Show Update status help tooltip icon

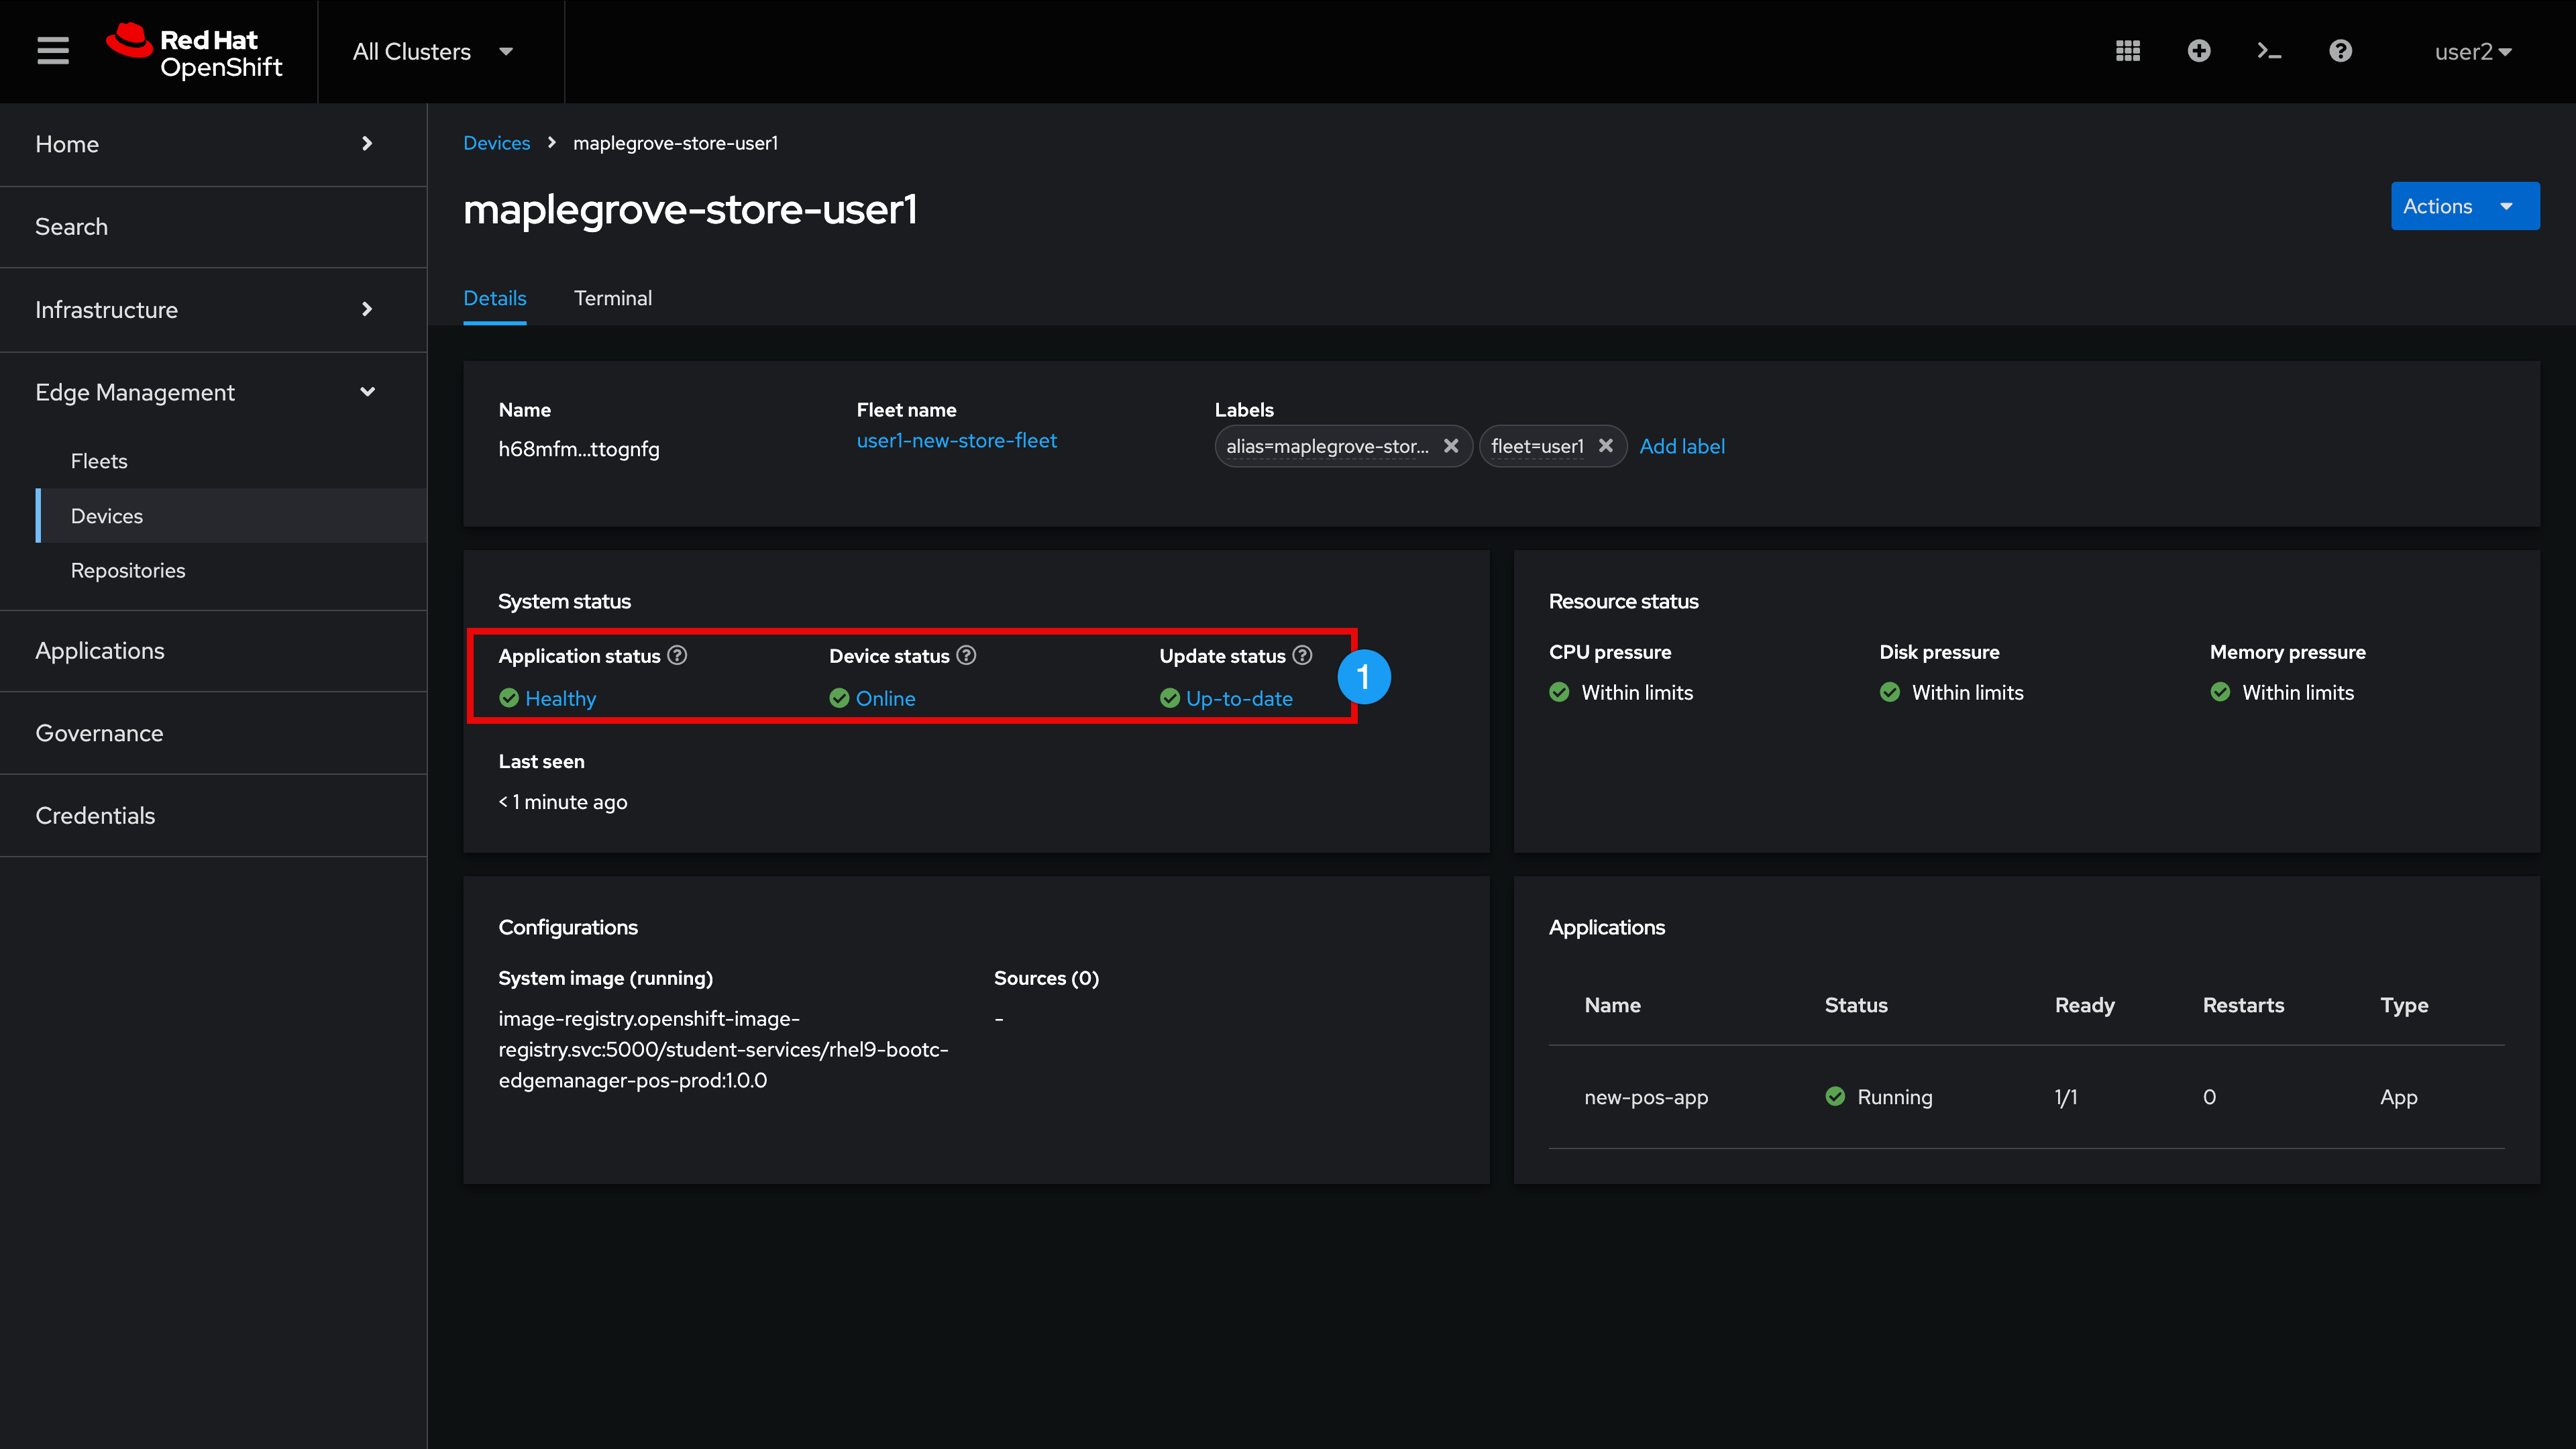point(1302,655)
